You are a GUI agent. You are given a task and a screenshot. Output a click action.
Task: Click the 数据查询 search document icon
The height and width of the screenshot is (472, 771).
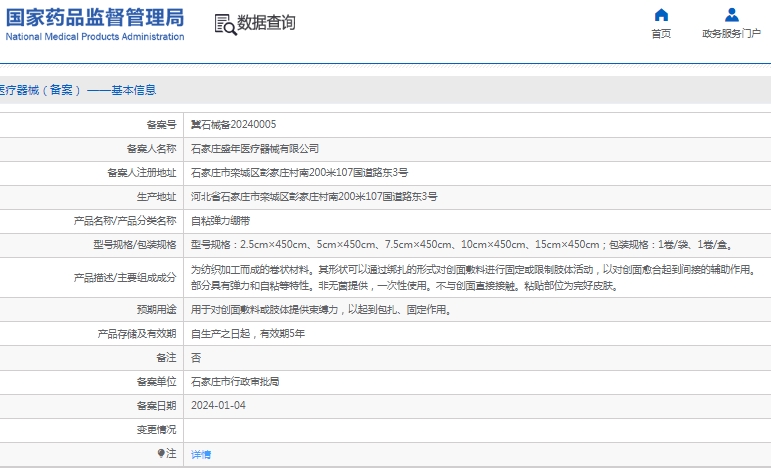[x=225, y=25]
